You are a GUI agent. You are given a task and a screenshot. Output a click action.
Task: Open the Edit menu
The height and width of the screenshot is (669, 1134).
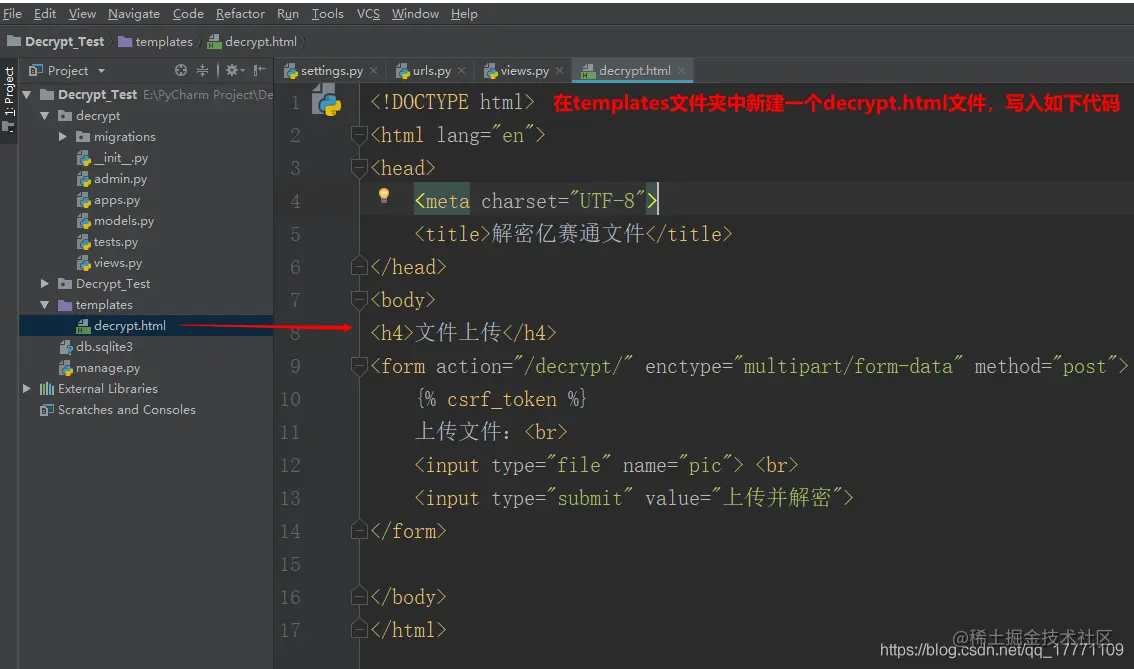45,14
